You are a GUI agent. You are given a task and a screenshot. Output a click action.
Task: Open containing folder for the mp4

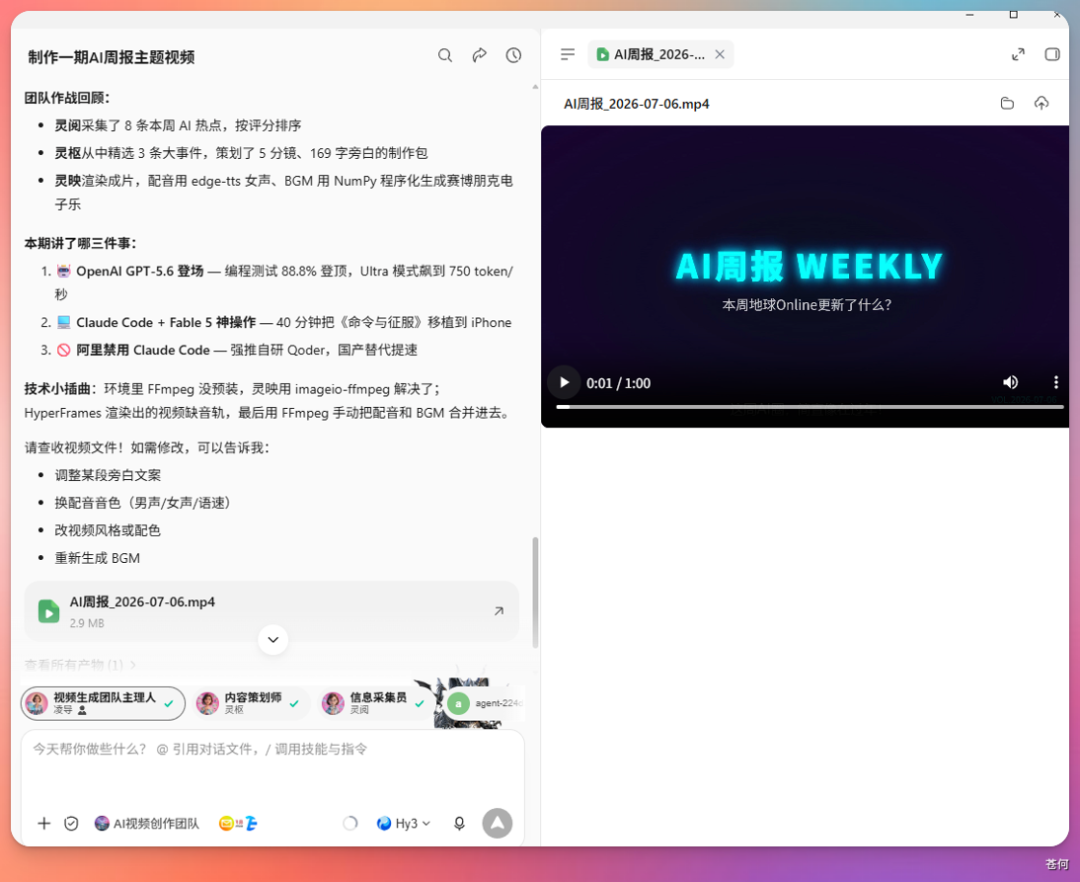click(x=1007, y=103)
